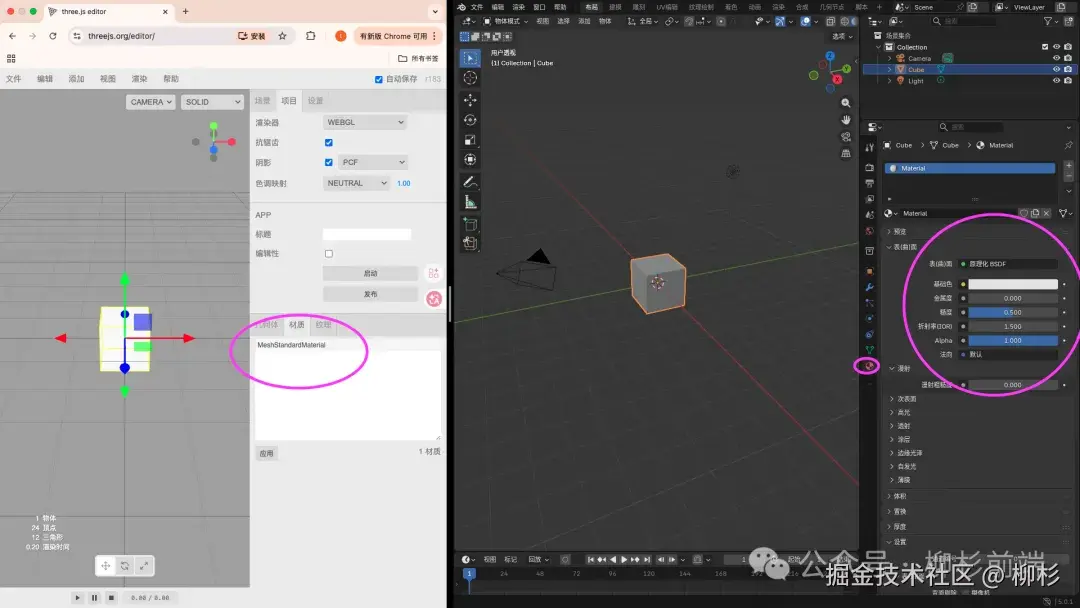Open the Material properties tab icon

[x=869, y=365]
